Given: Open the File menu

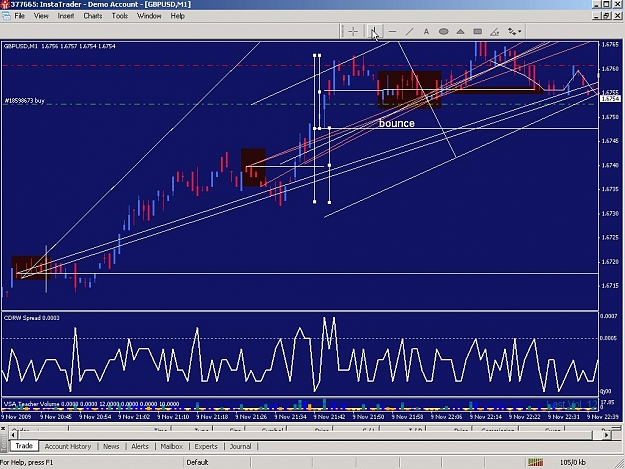Looking at the screenshot, I should (x=20, y=16).
